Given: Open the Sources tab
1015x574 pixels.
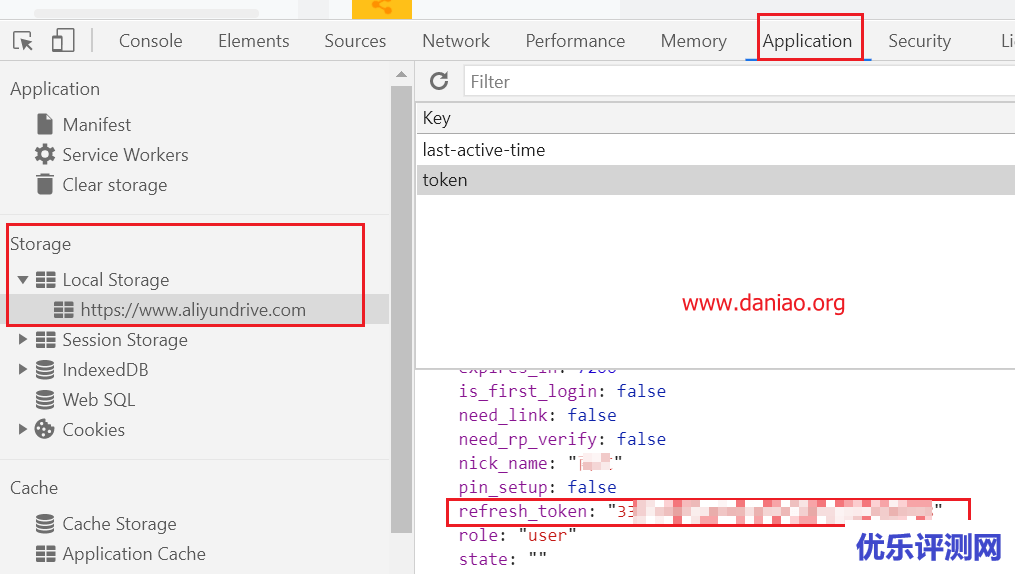Looking at the screenshot, I should (x=355, y=41).
